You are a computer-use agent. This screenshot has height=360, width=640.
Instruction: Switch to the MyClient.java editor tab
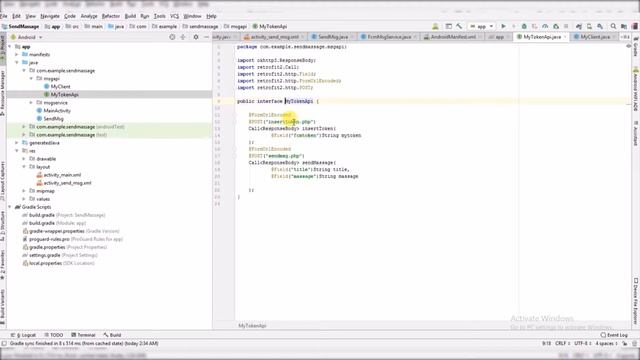(x=595, y=37)
